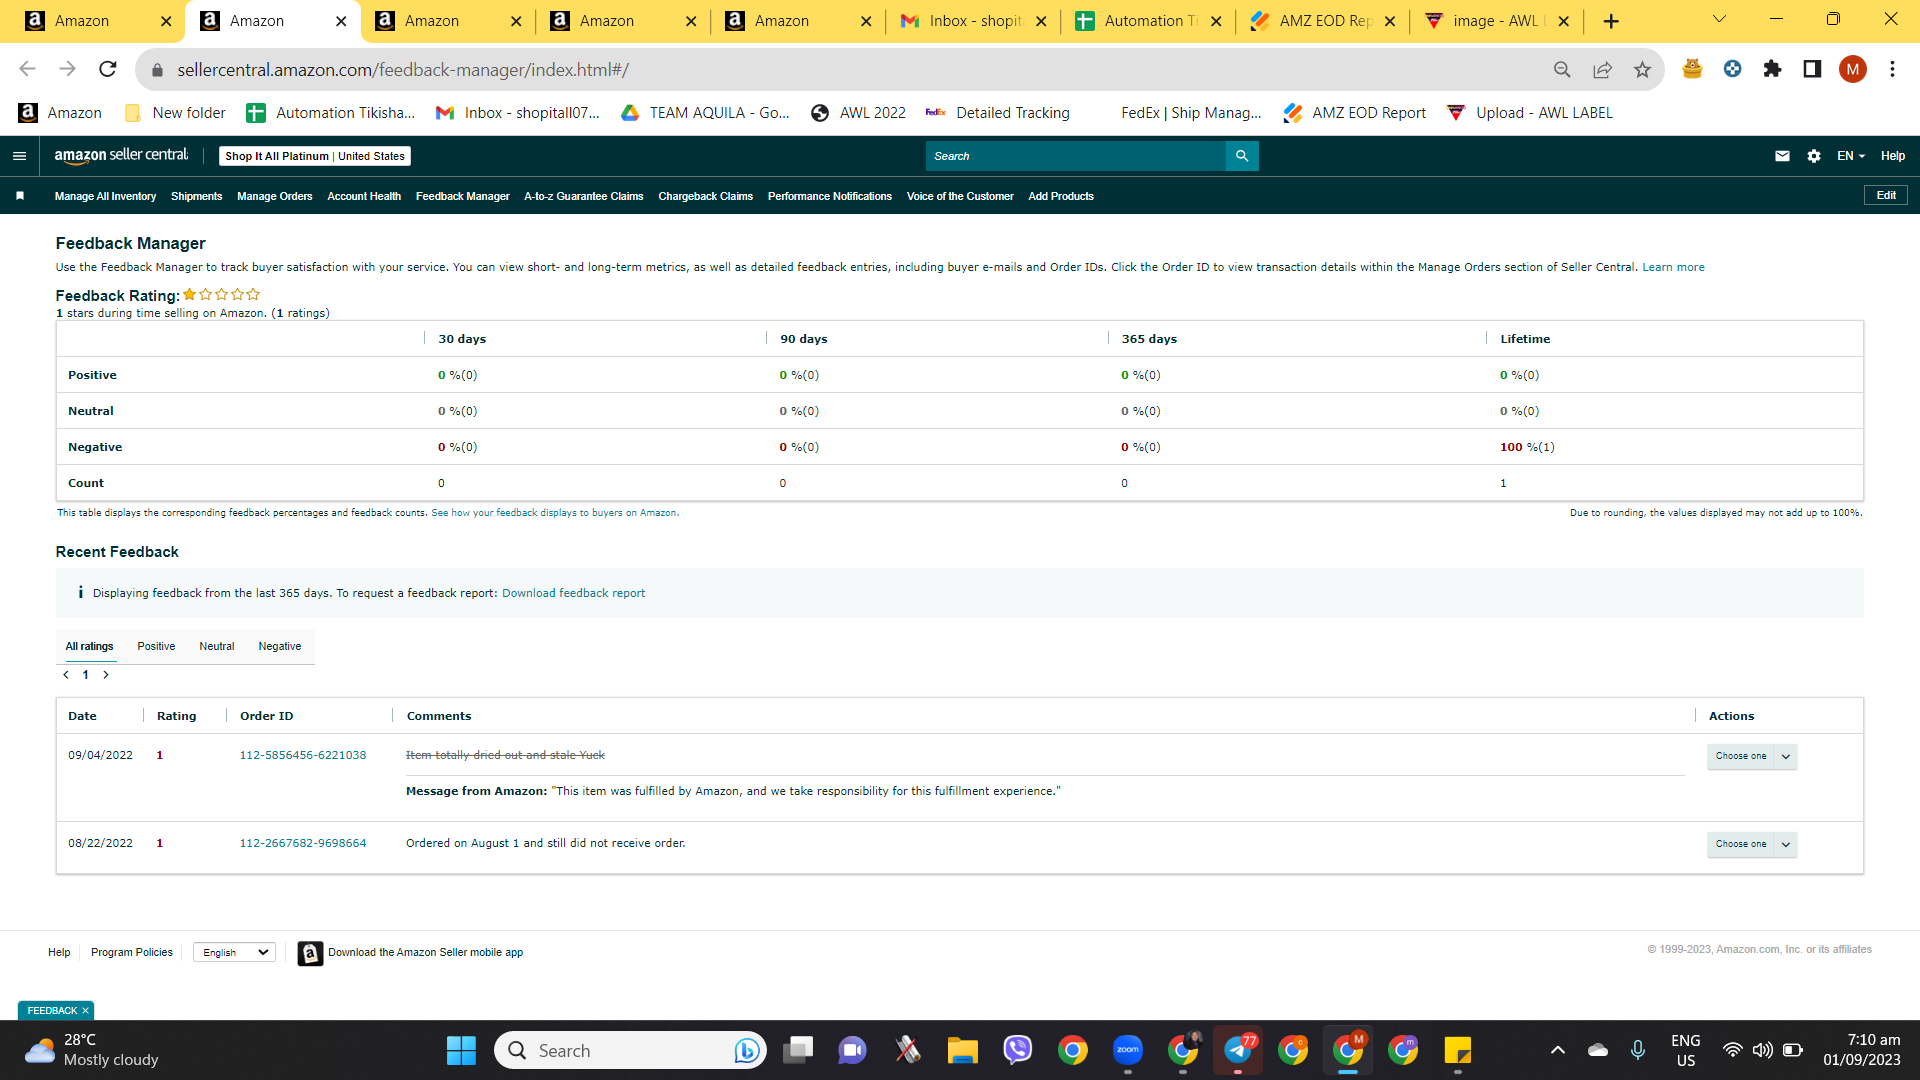The height and width of the screenshot is (1080, 1920).
Task: Open the Manage All Inventory menu item
Action: 105,196
